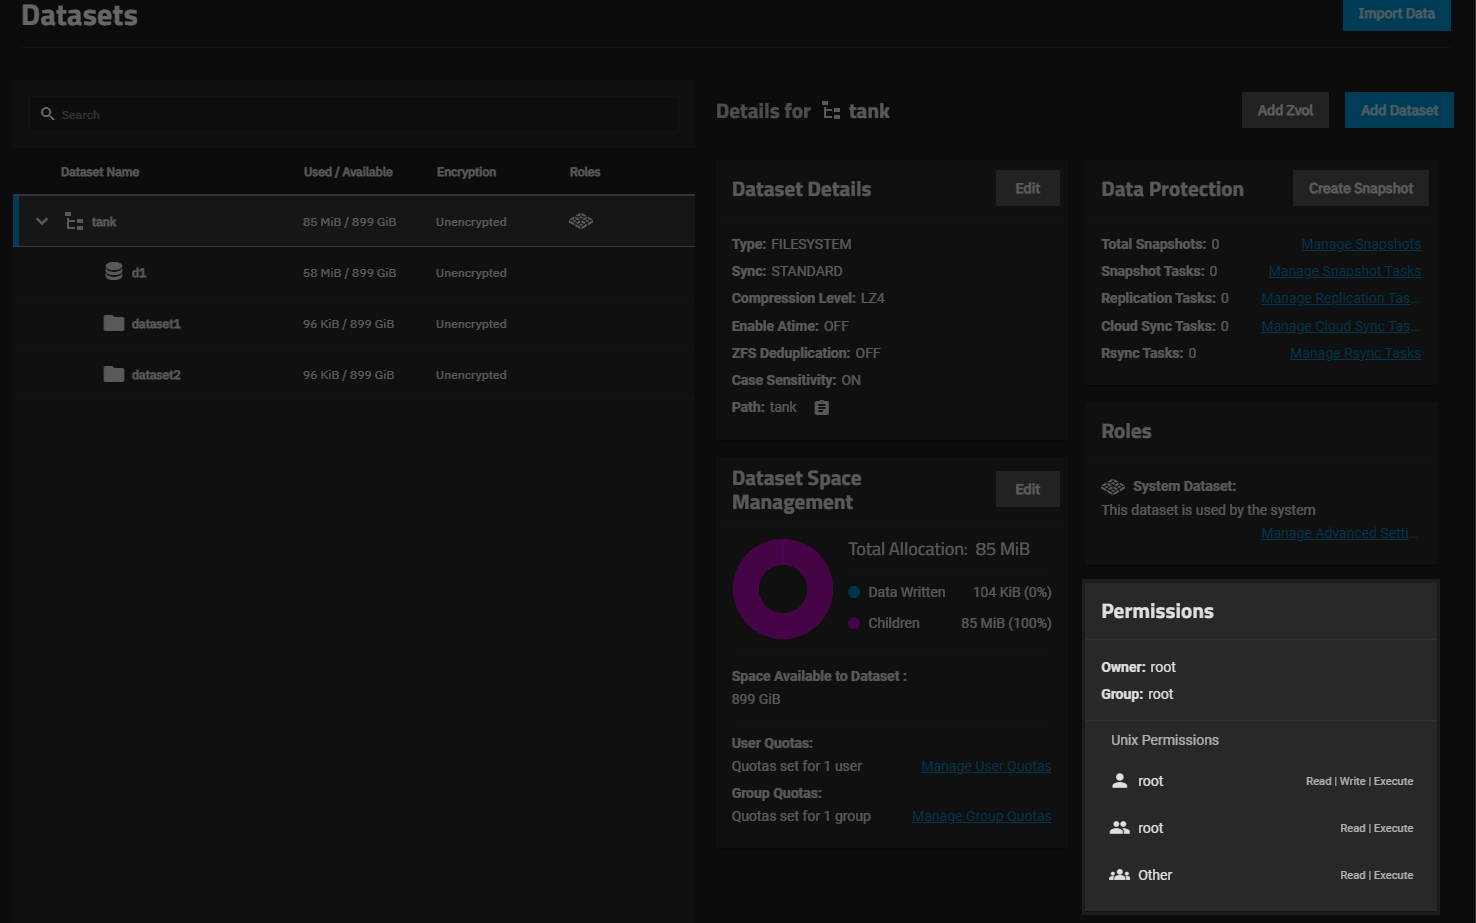Click the d1 zvol database icon

click(114, 272)
